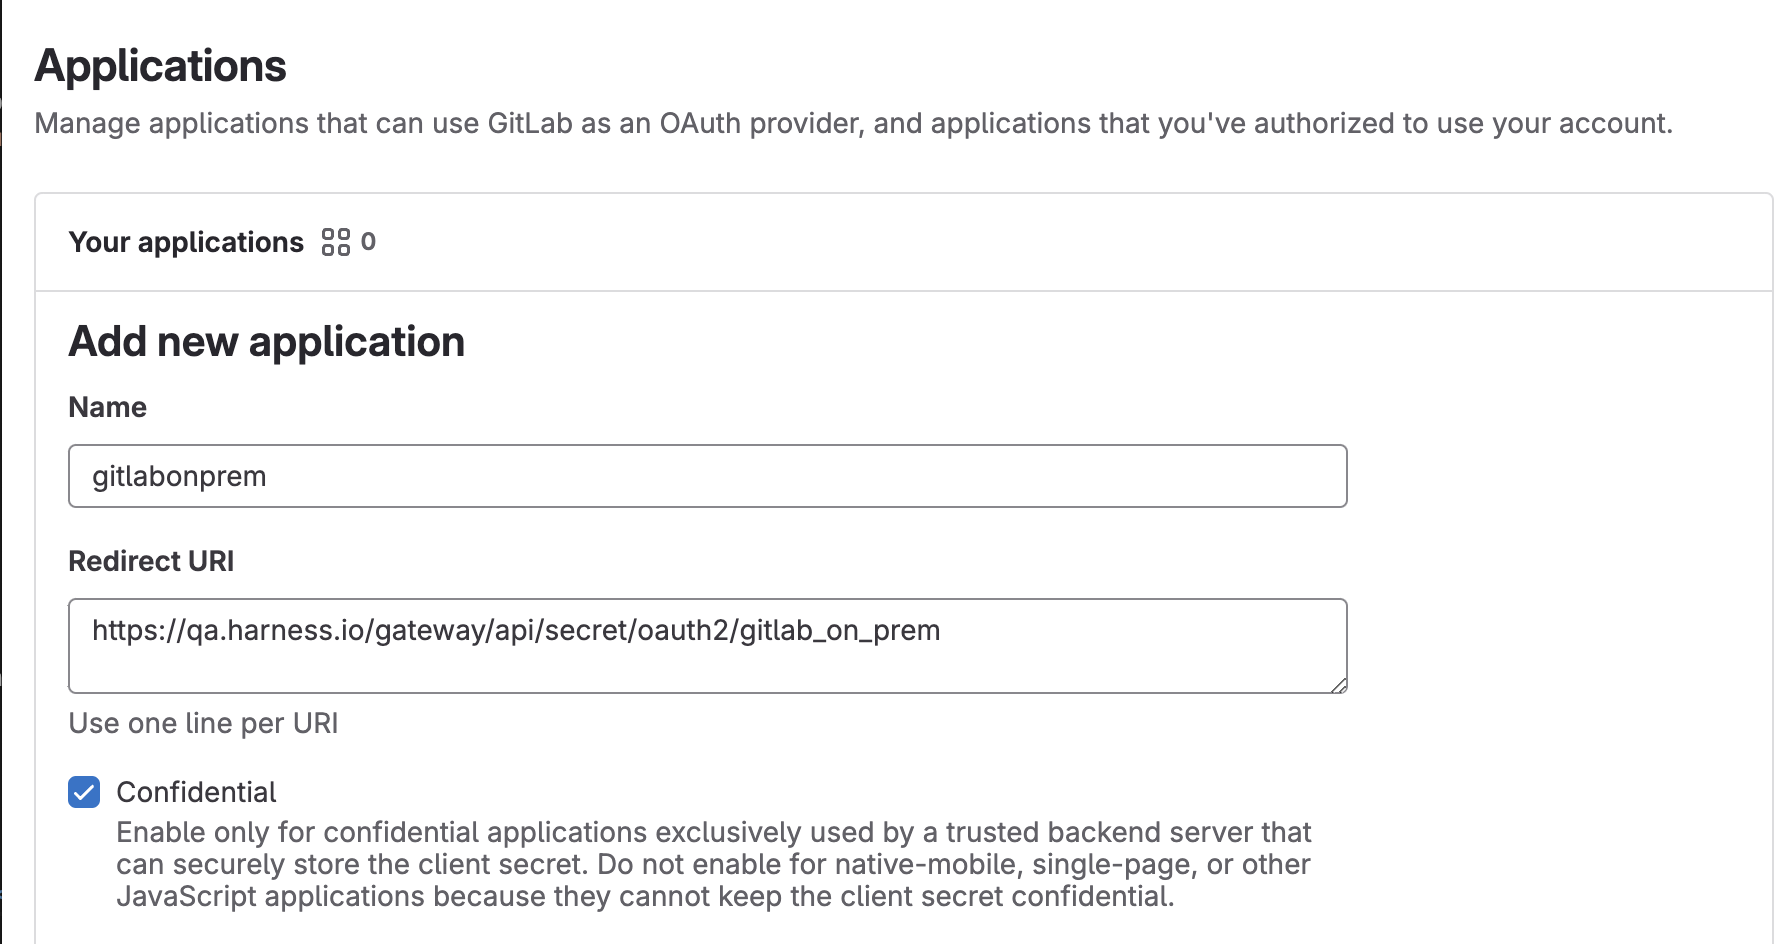The image size is (1774, 944).
Task: Click the application count number 0
Action: pos(368,242)
